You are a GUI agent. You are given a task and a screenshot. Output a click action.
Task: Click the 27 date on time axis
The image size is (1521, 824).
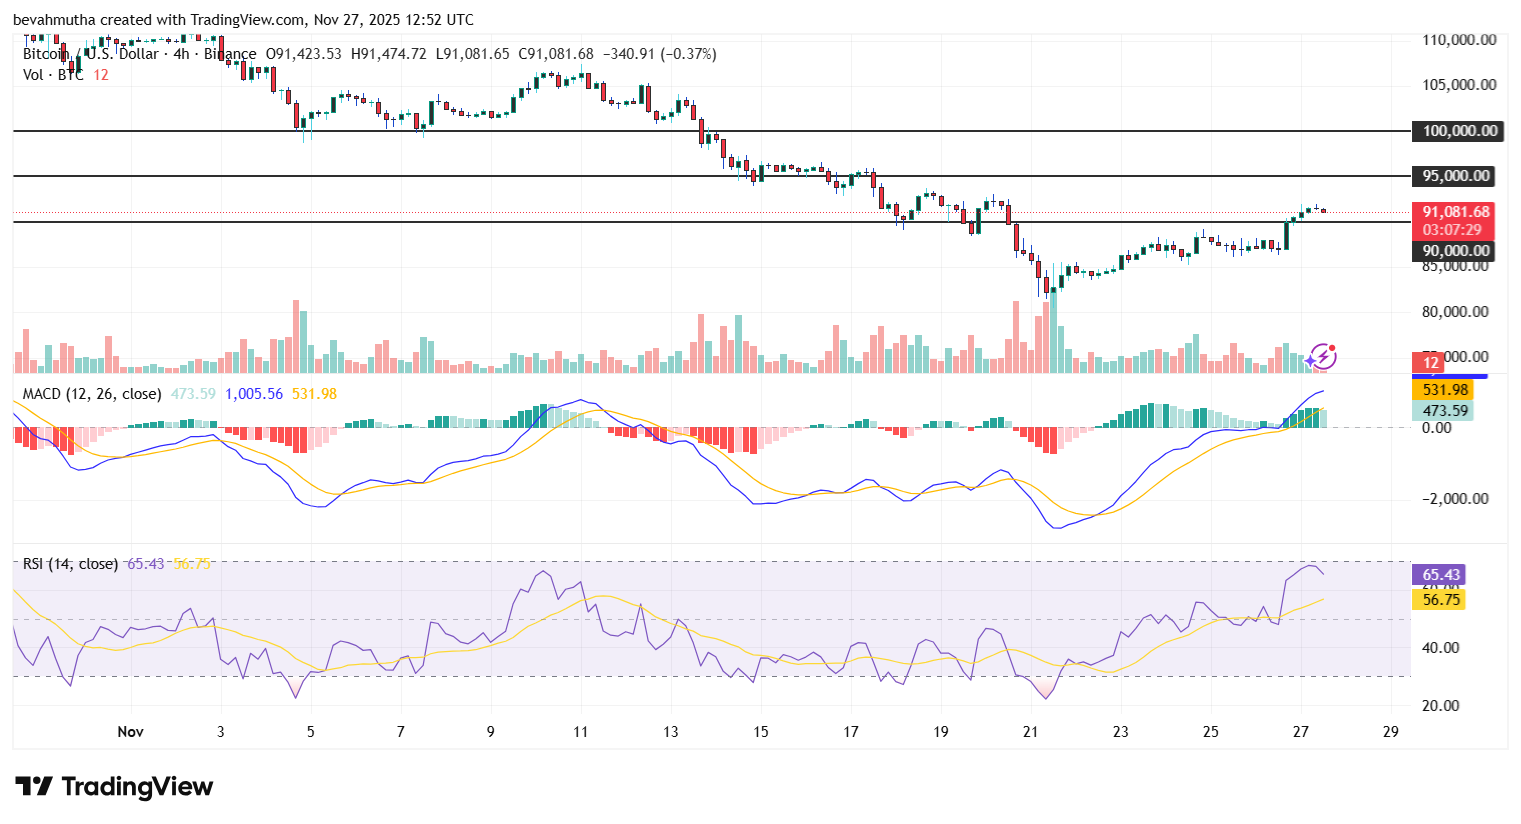(x=1300, y=732)
